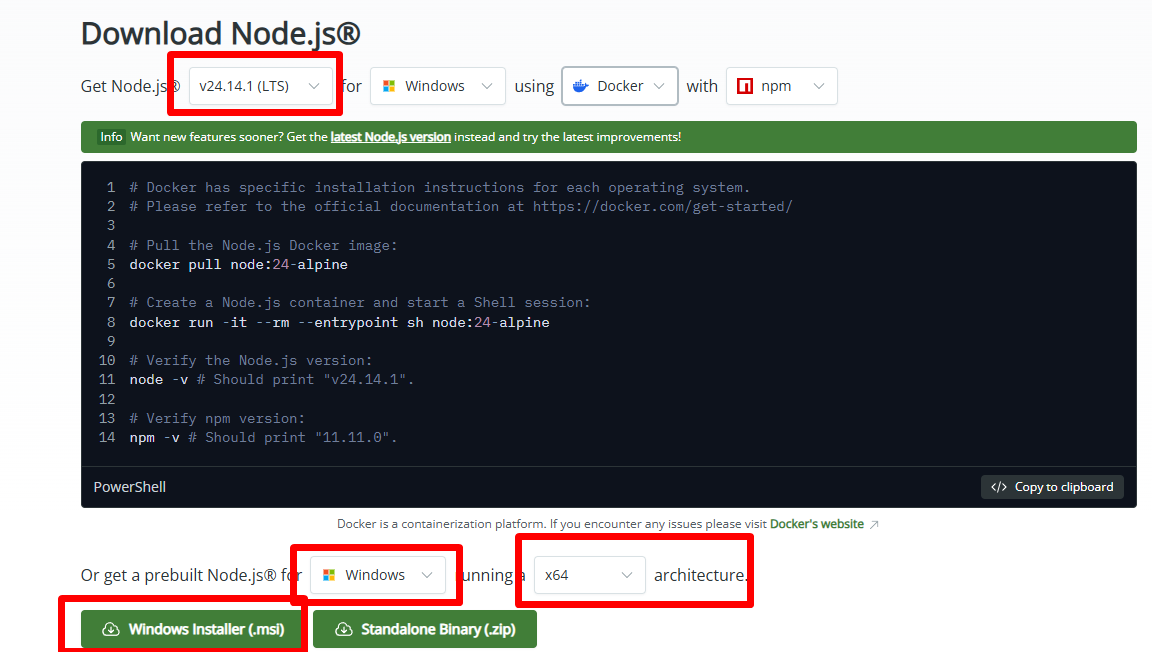The width and height of the screenshot is (1152, 652).
Task: Open the prebuilt Node.js Windows platform dropdown
Action: click(x=378, y=575)
